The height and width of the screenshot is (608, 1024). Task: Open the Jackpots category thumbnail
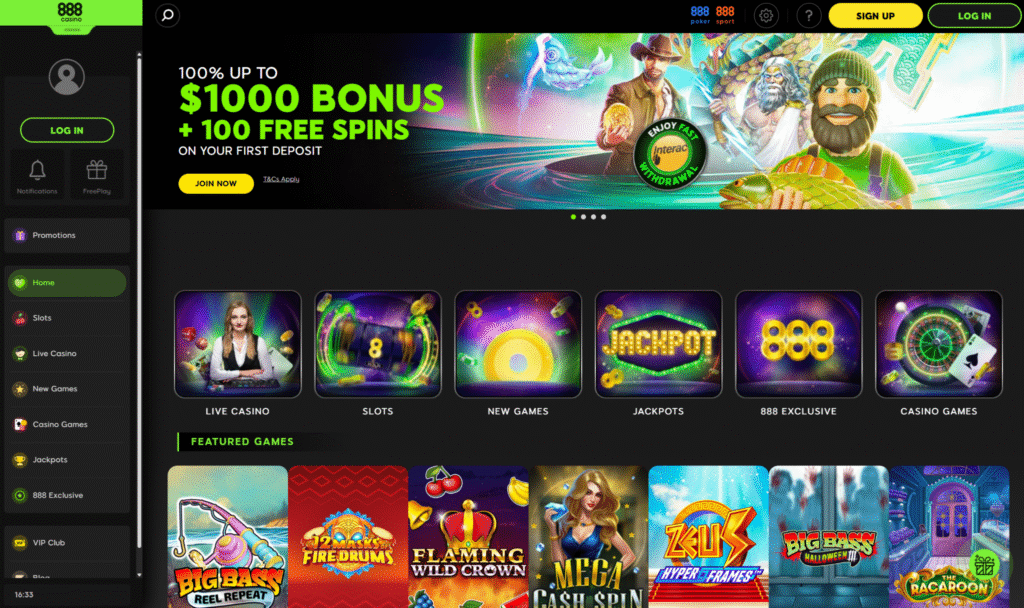658,344
